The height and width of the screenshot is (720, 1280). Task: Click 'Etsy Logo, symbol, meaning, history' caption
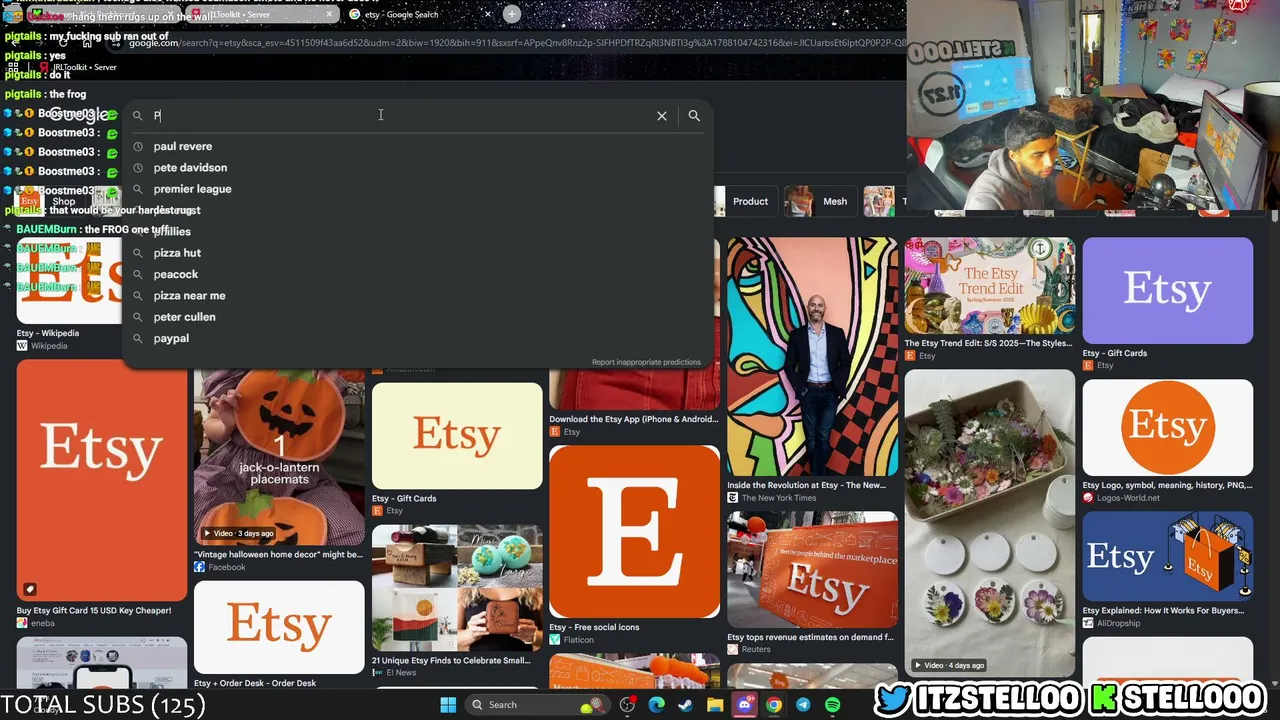[x=1167, y=485]
